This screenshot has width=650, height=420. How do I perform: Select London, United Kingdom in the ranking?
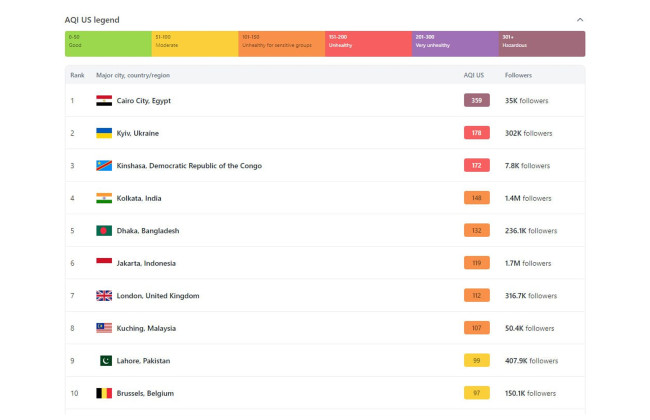[x=158, y=296]
